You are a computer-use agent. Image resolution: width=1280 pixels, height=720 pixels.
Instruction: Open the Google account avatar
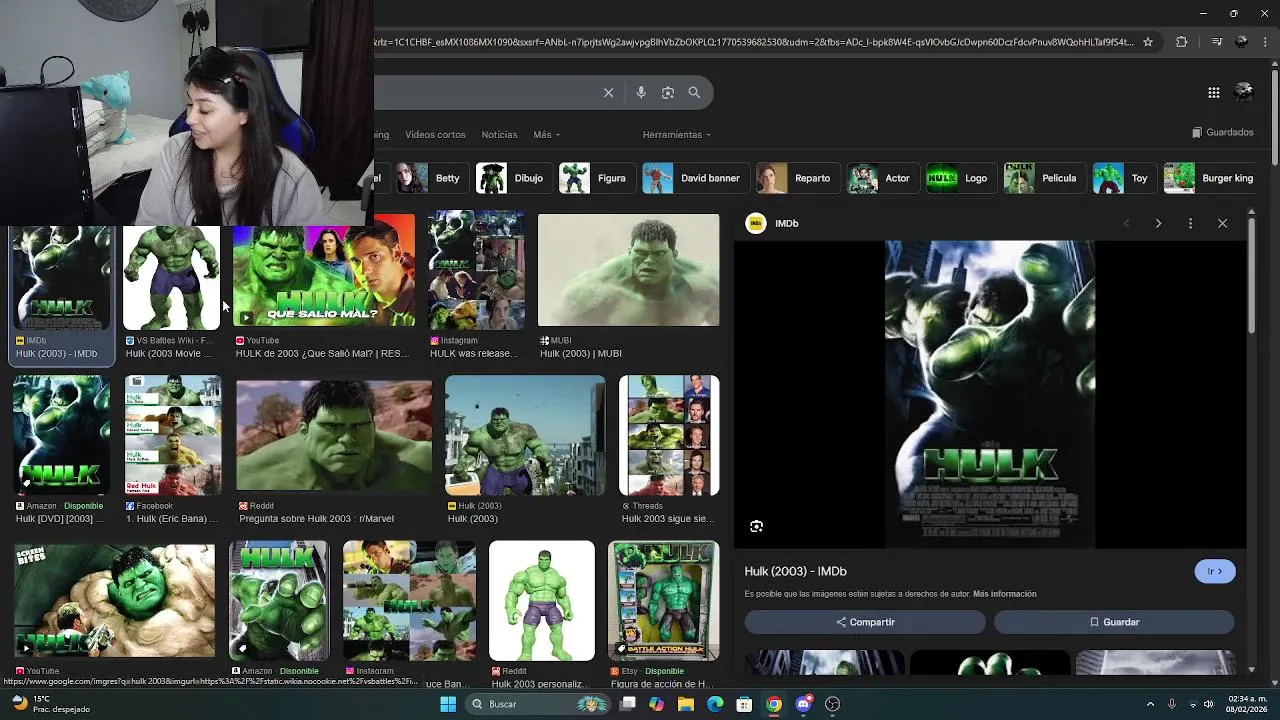1244,92
